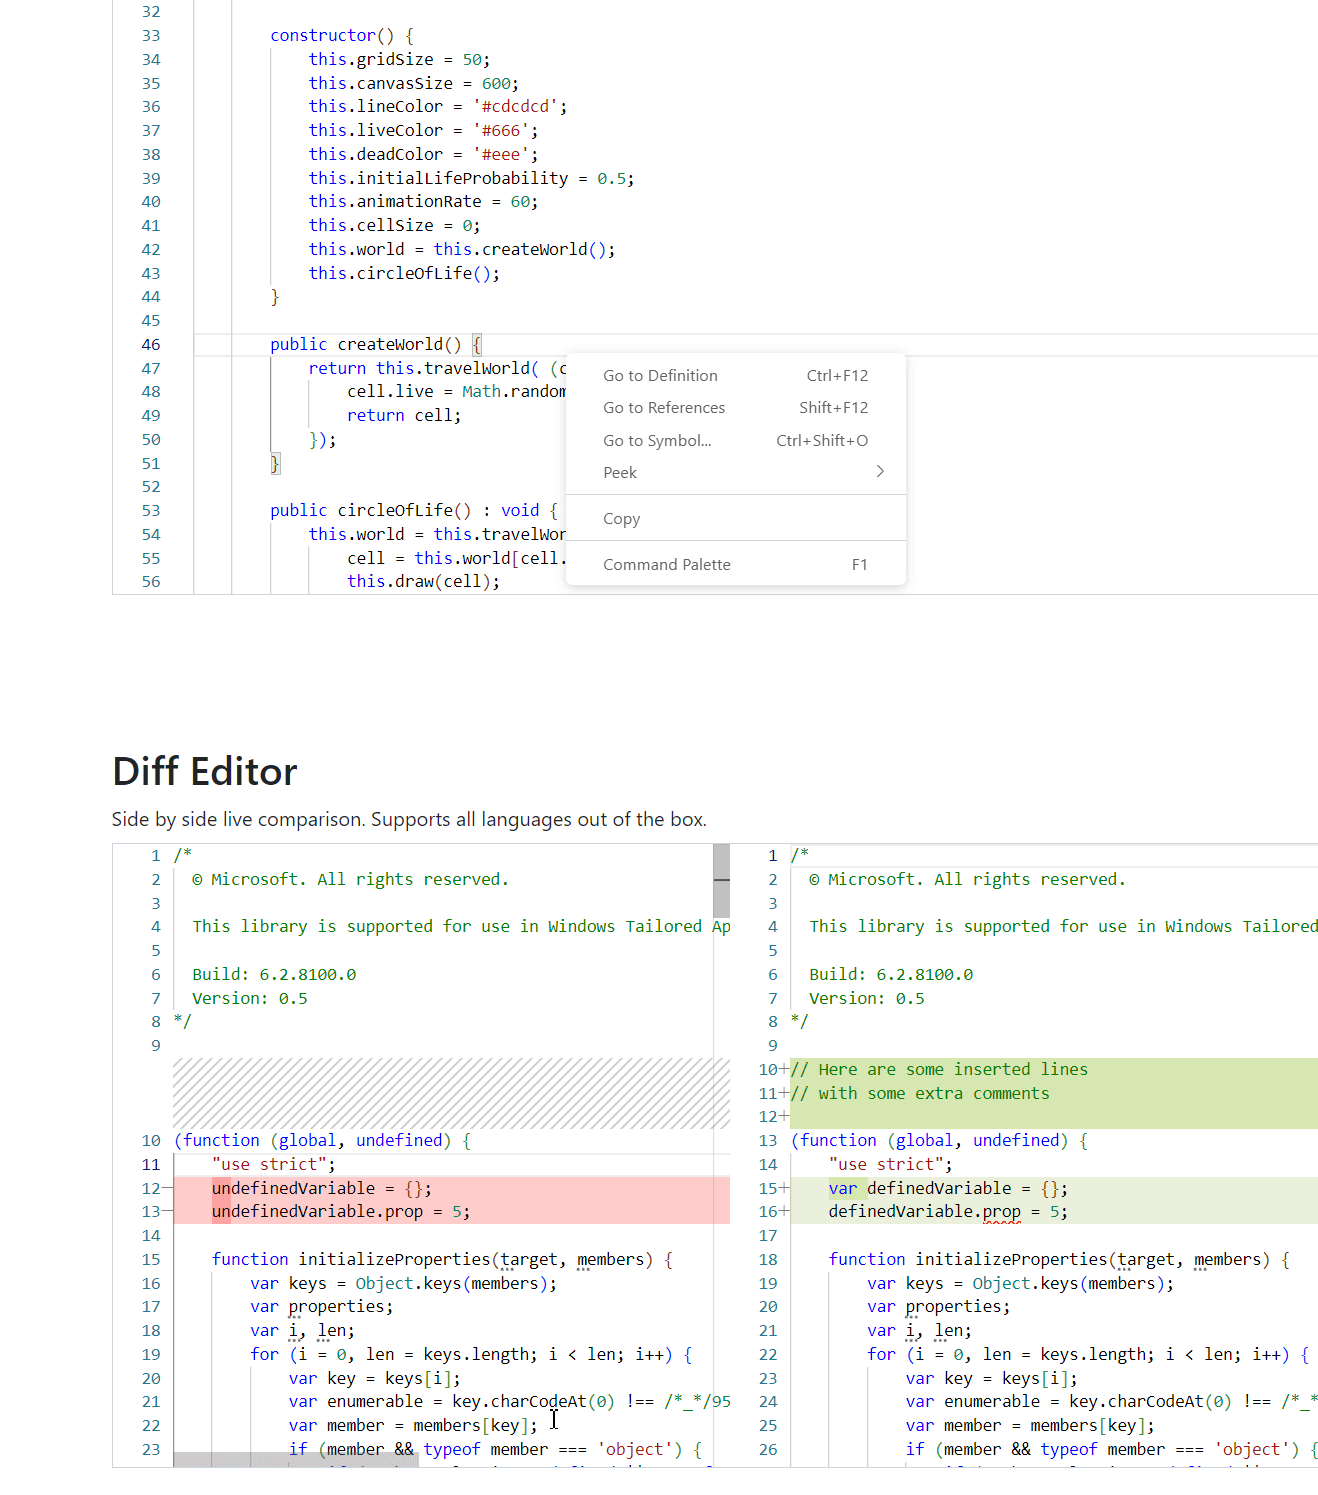Viewport: 1318px width, 1495px height.
Task: Click the highlighted "var" keyword on line 15
Action: [x=843, y=1188]
